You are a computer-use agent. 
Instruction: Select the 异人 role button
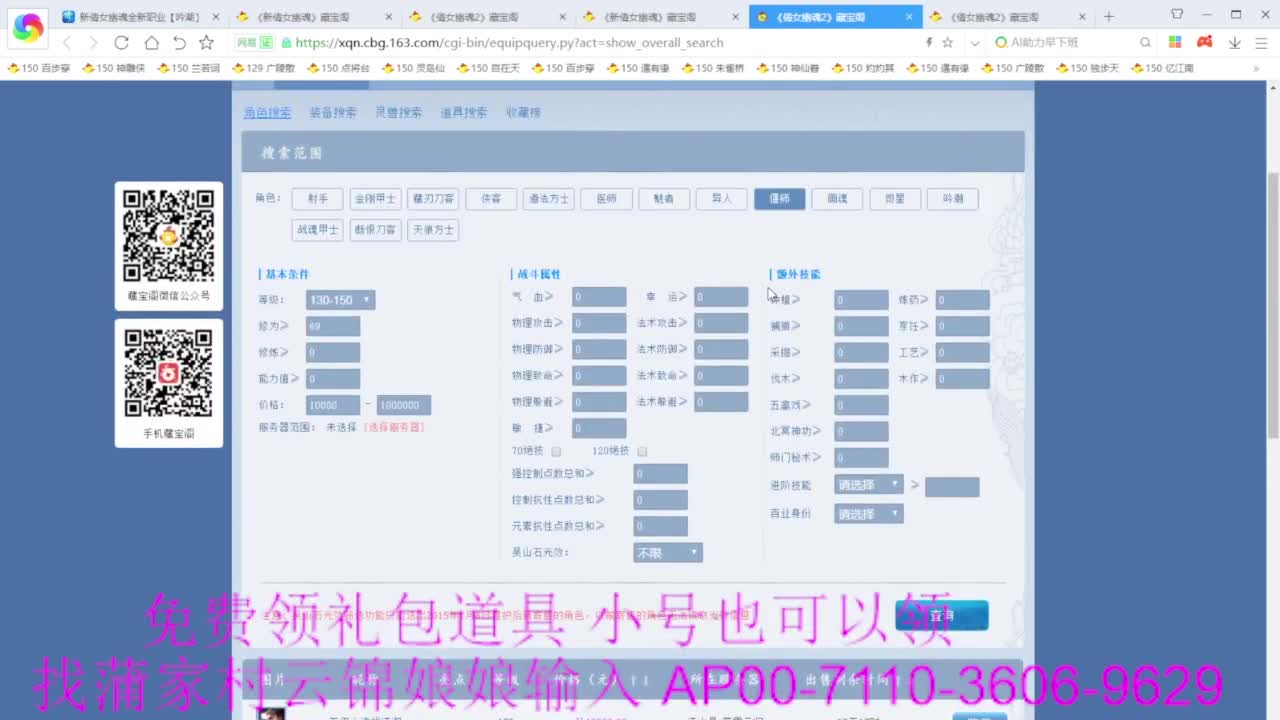[x=722, y=199]
